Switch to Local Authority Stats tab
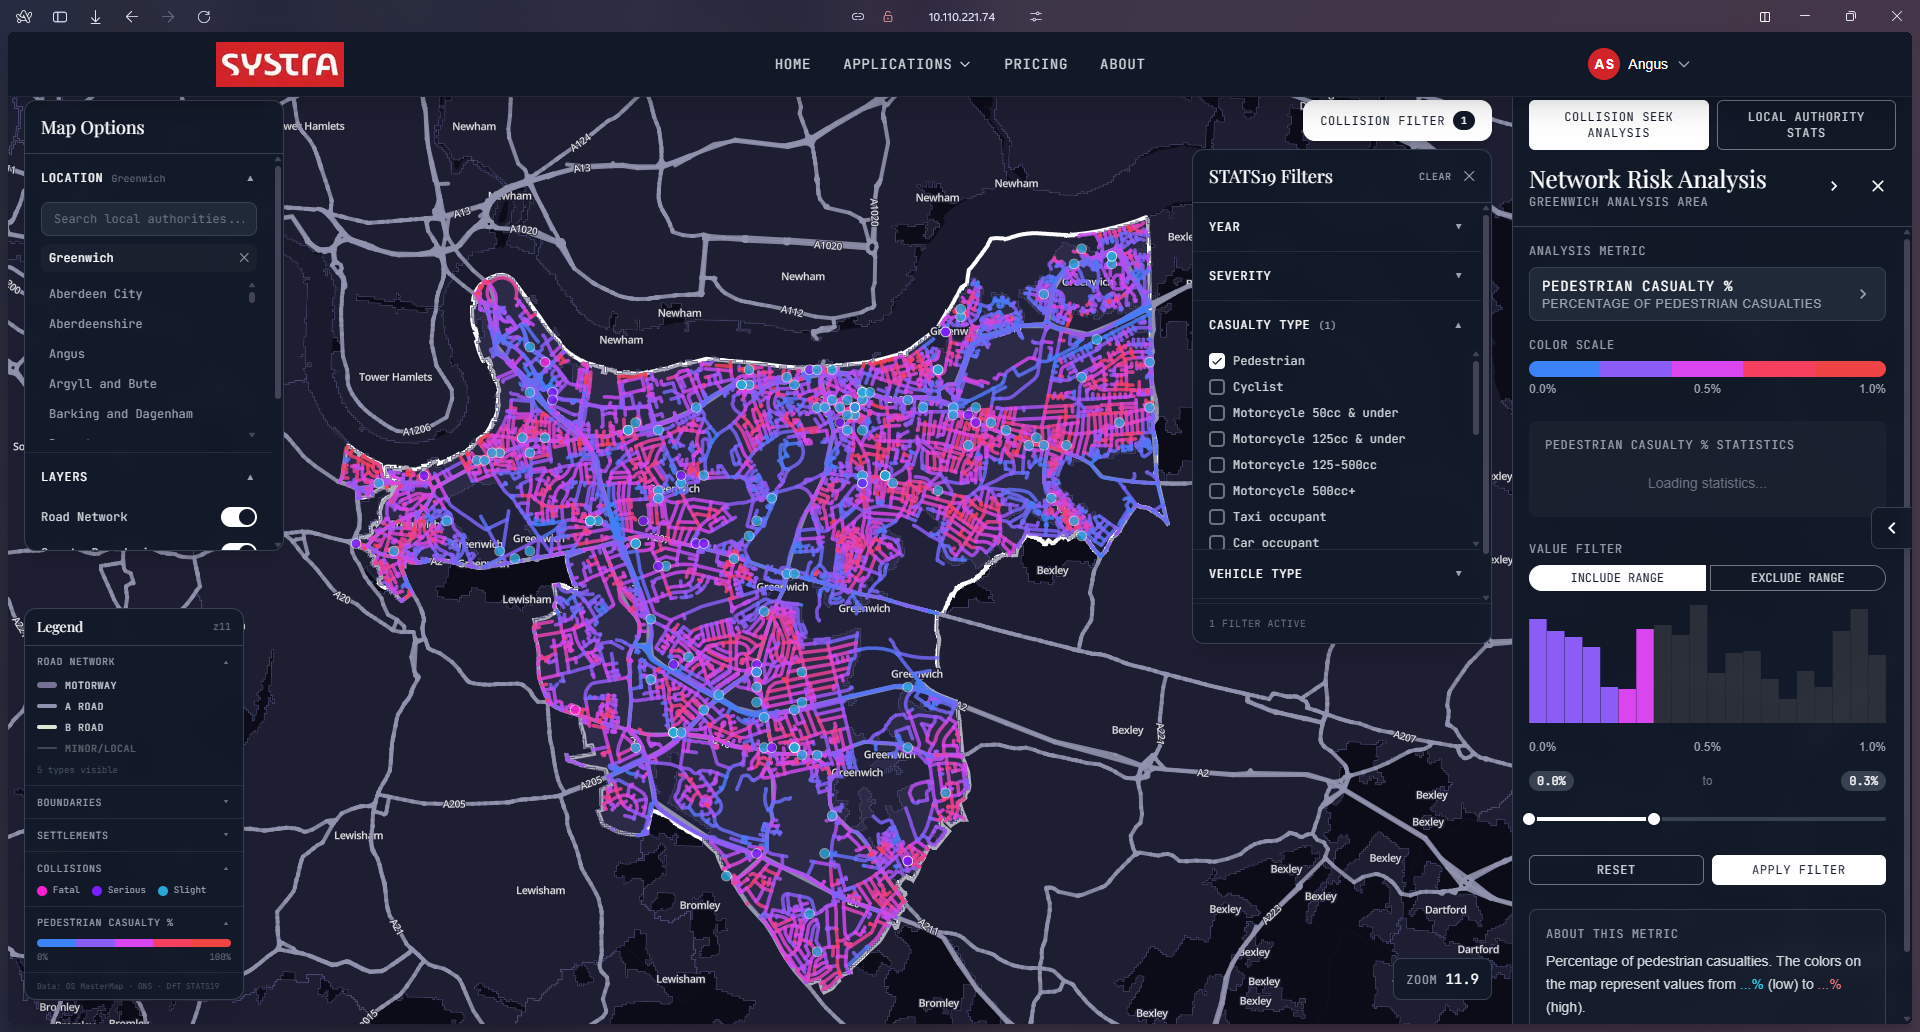This screenshot has height=1032, width=1920. point(1805,125)
